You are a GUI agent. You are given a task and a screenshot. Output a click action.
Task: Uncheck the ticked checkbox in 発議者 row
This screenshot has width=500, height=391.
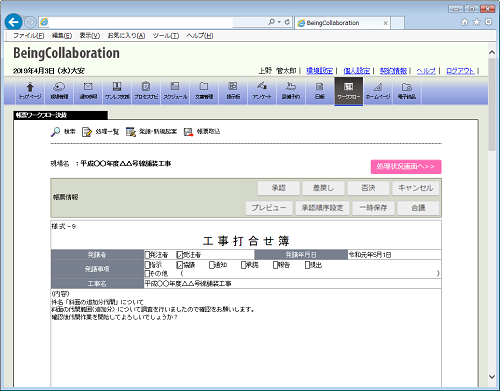pos(180,255)
